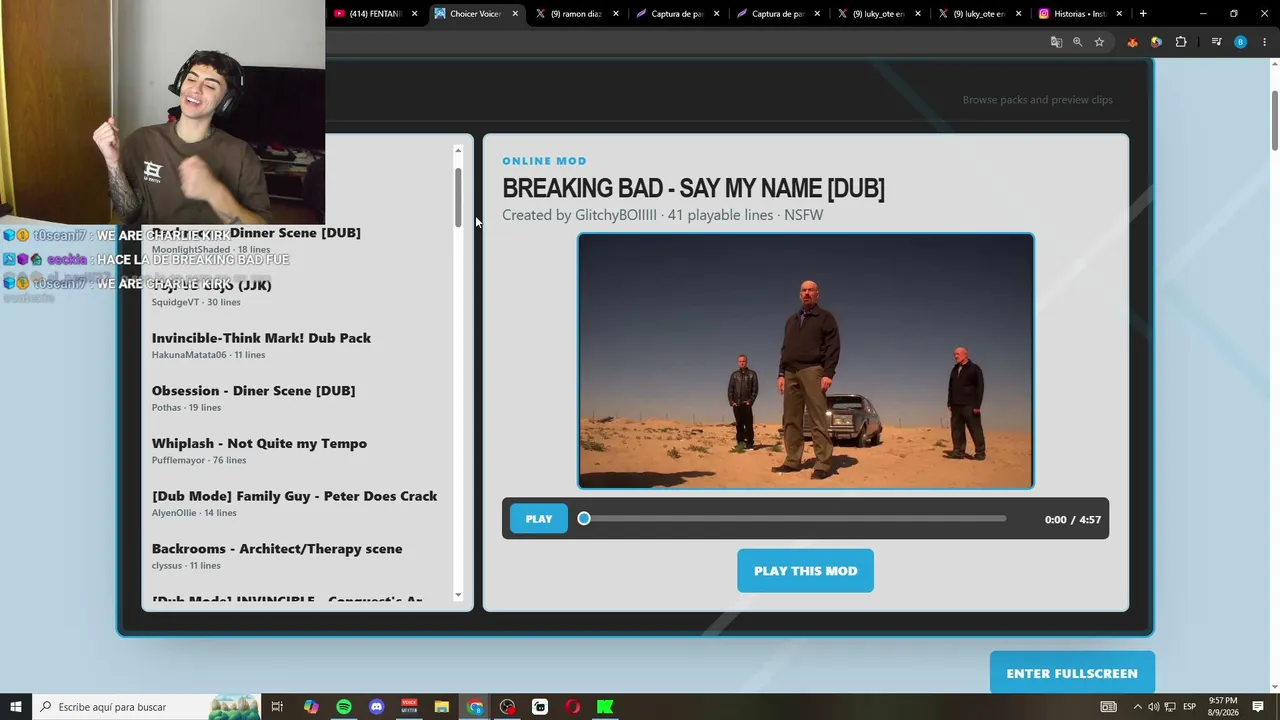
Task: Click the preview seek slider handle
Action: (584, 519)
